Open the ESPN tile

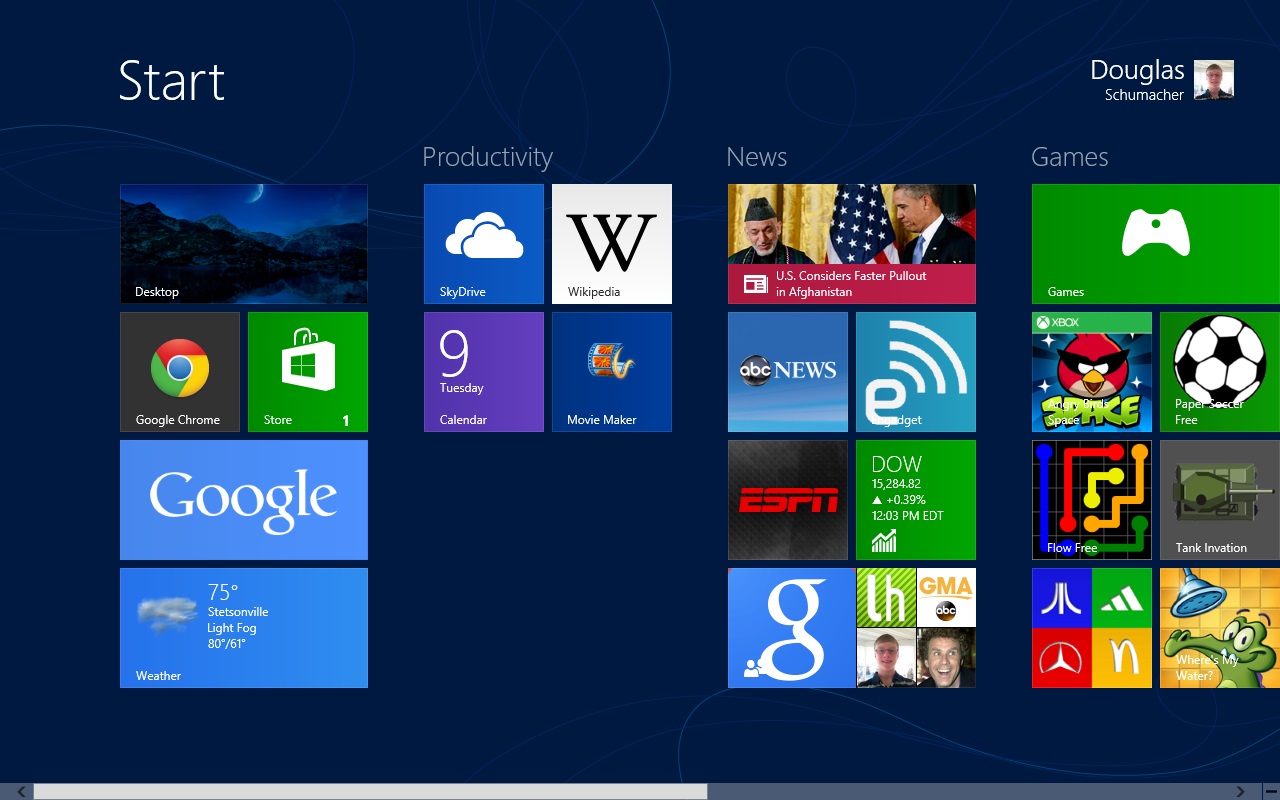point(788,500)
